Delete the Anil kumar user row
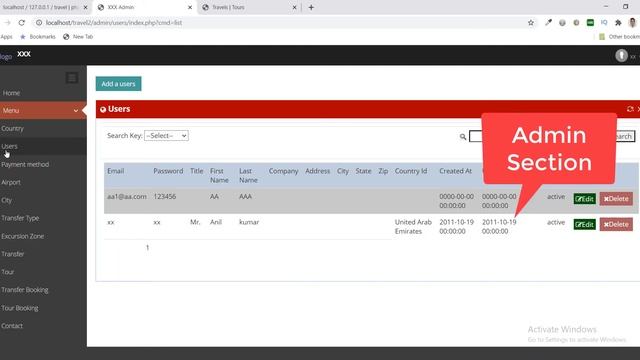The height and width of the screenshot is (360, 640). (x=616, y=224)
